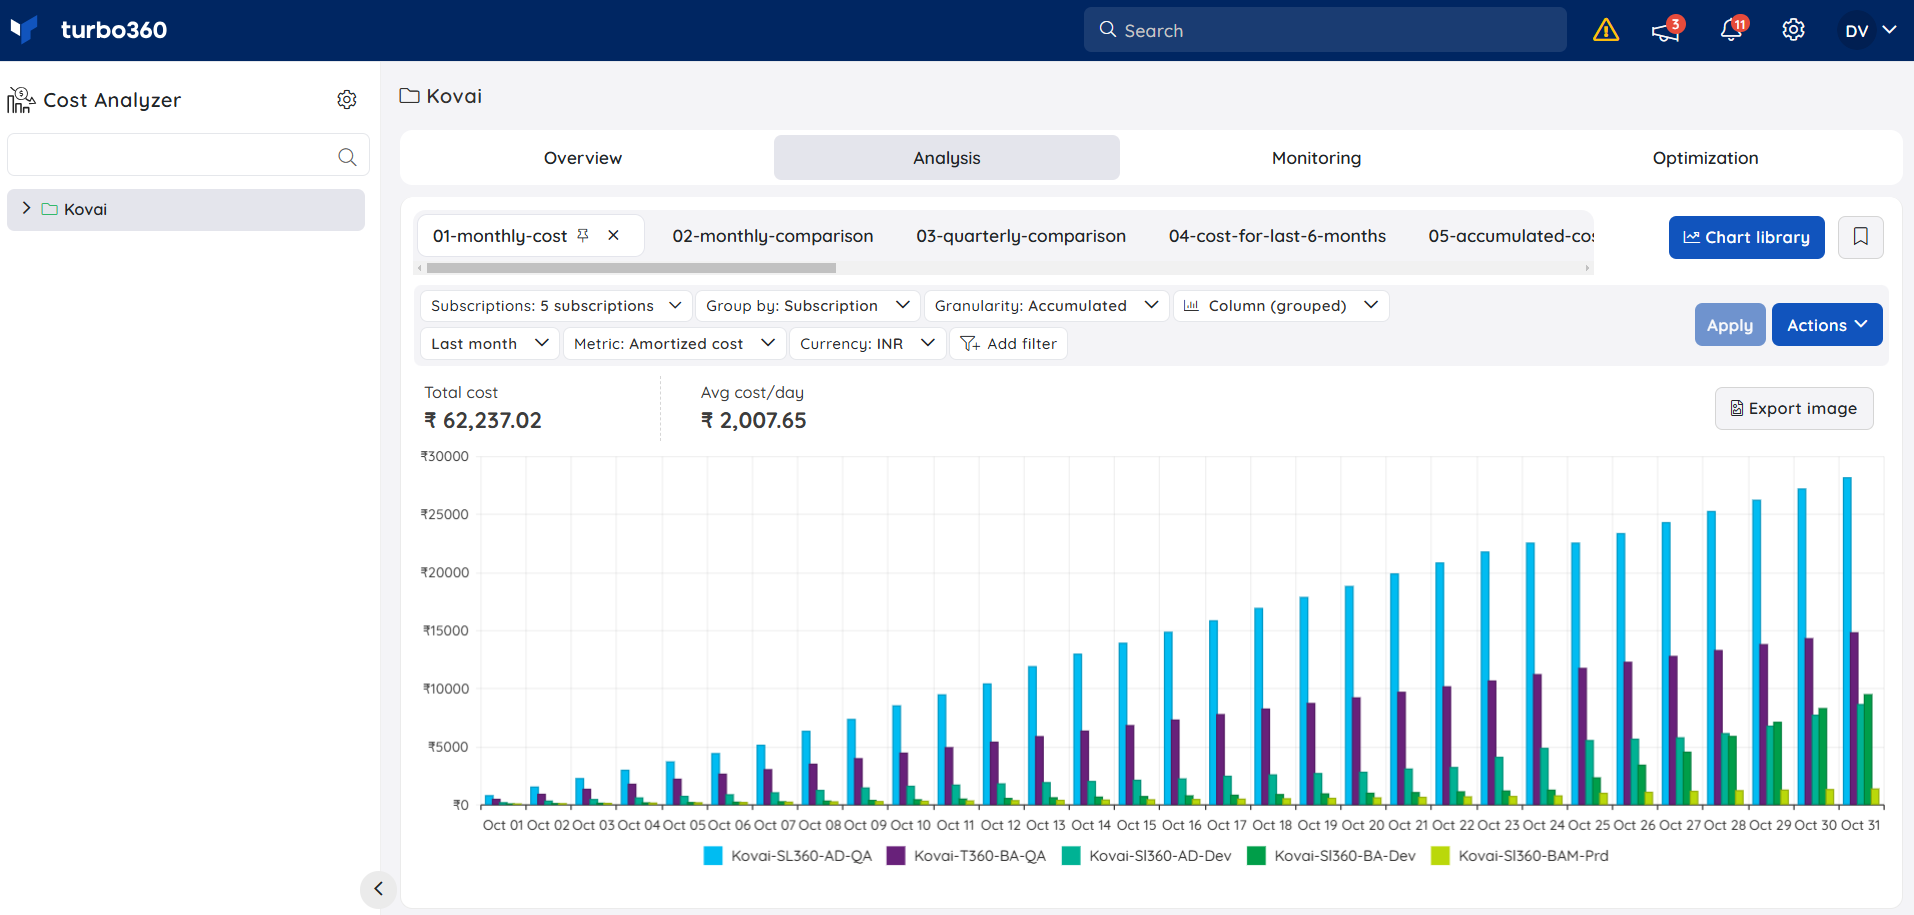
Task: Toggle Kovai-SL360-AD-QA legend swatch
Action: click(713, 856)
